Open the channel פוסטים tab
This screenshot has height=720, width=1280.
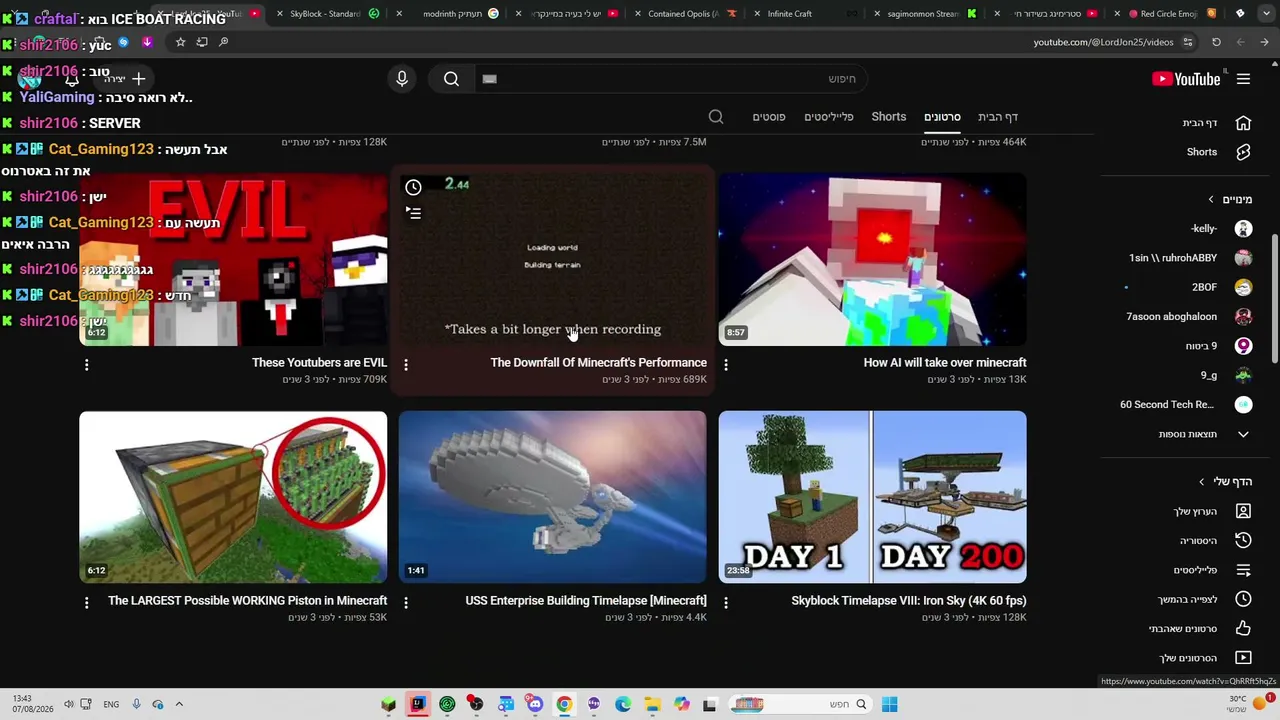point(769,117)
